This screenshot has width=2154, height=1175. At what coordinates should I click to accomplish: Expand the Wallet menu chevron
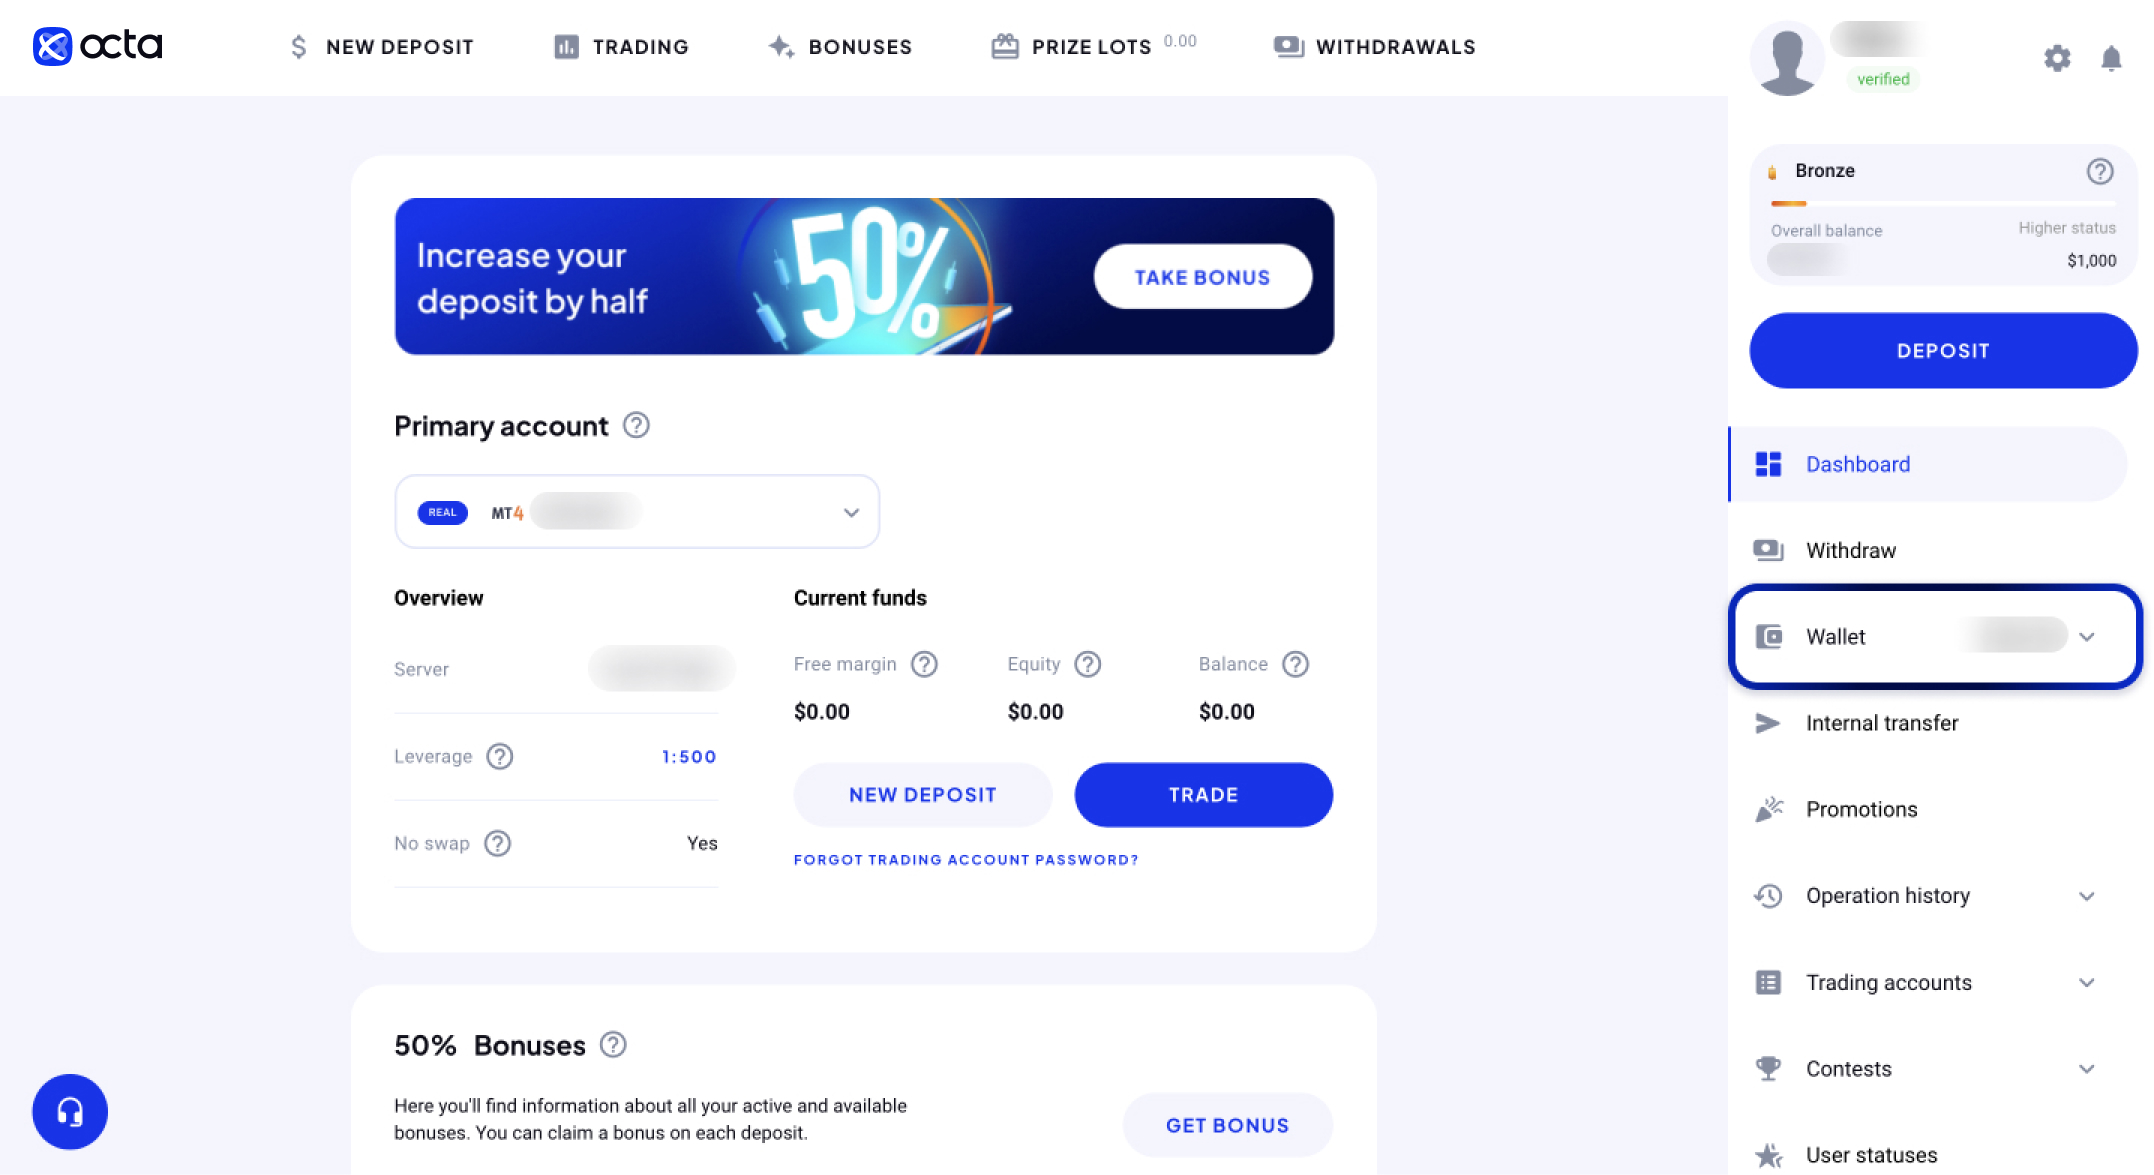click(x=2087, y=637)
